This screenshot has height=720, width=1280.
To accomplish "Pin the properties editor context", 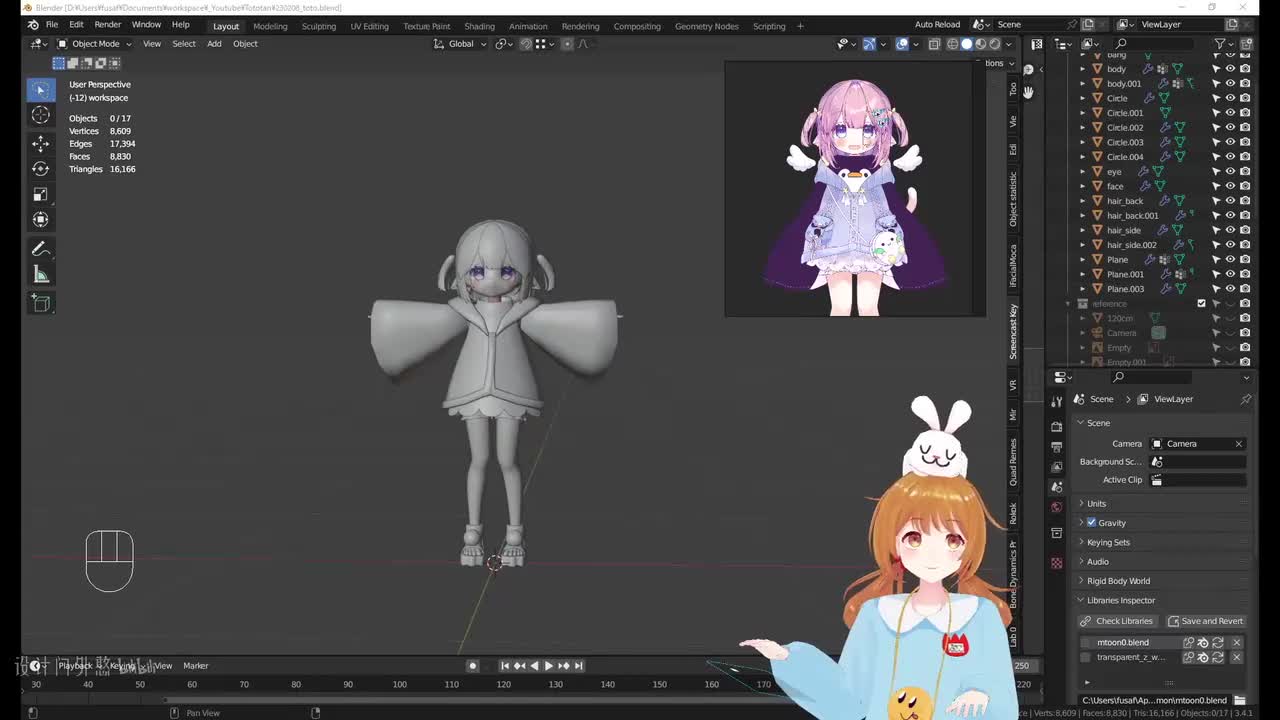I will pyautogui.click(x=1246, y=399).
